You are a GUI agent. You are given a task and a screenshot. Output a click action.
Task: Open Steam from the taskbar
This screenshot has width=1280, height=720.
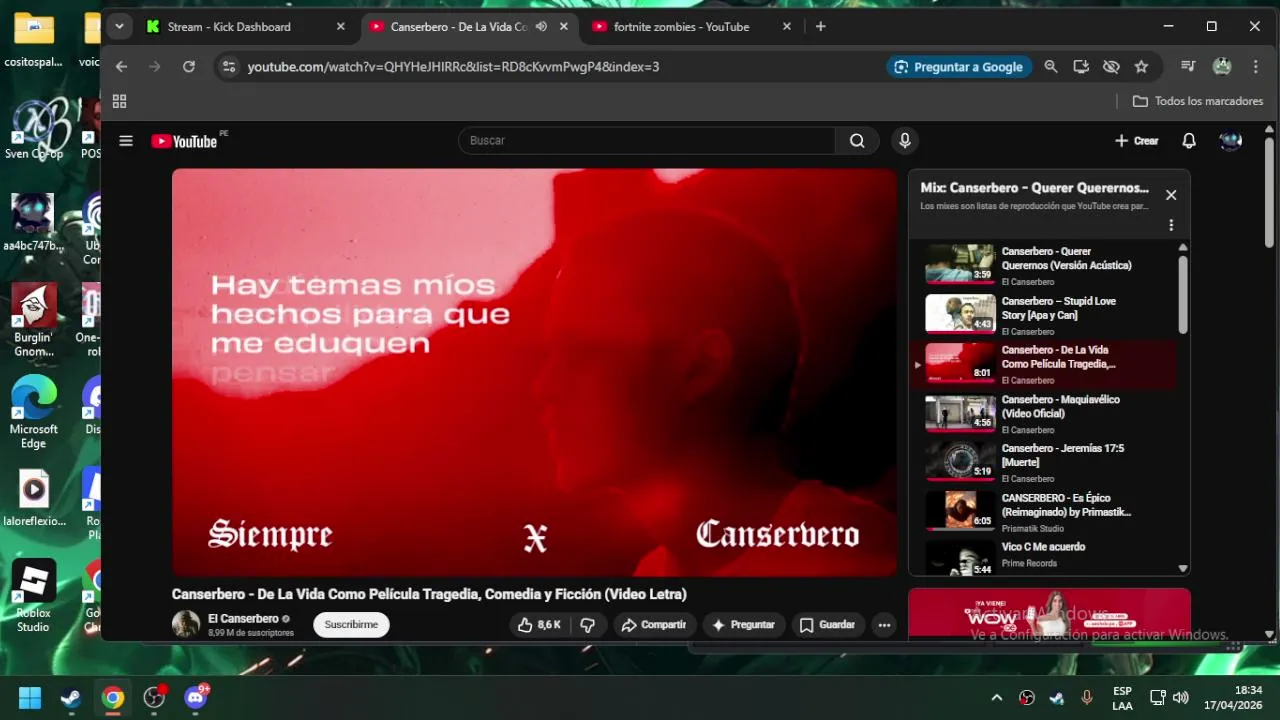tap(71, 697)
